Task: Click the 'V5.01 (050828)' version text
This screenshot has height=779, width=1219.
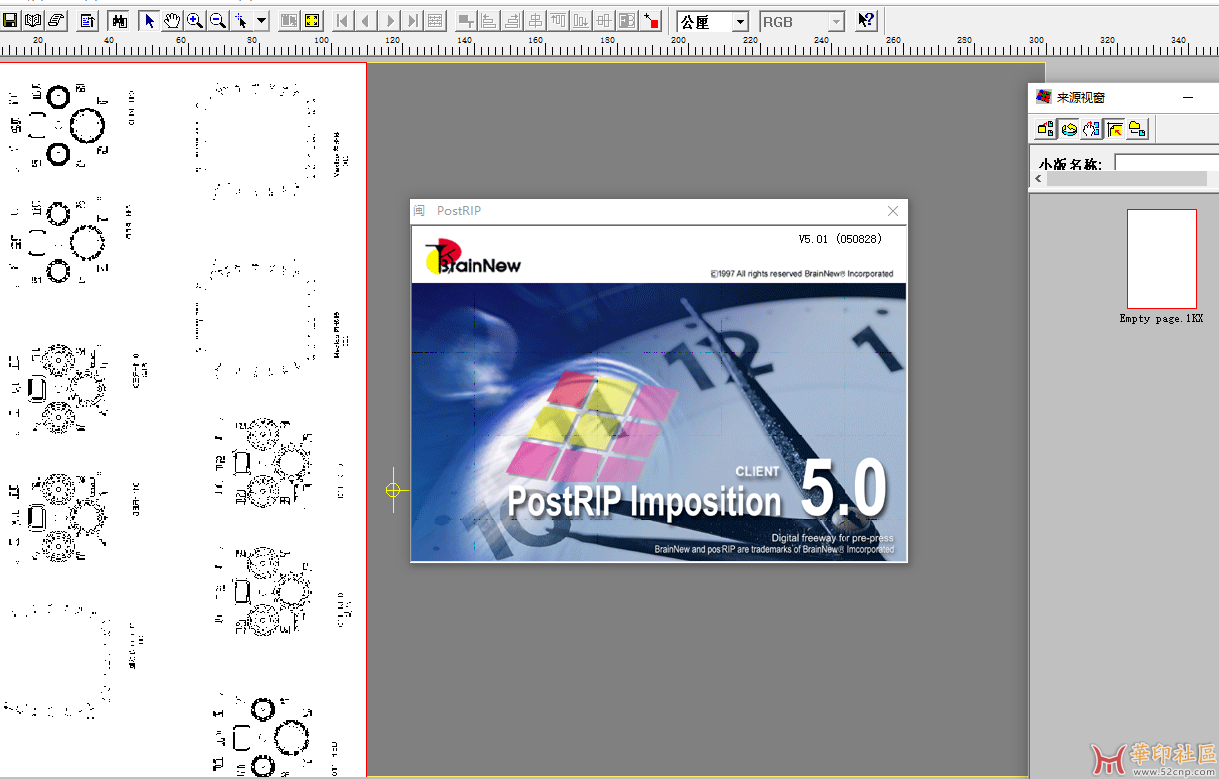Action: click(839, 239)
